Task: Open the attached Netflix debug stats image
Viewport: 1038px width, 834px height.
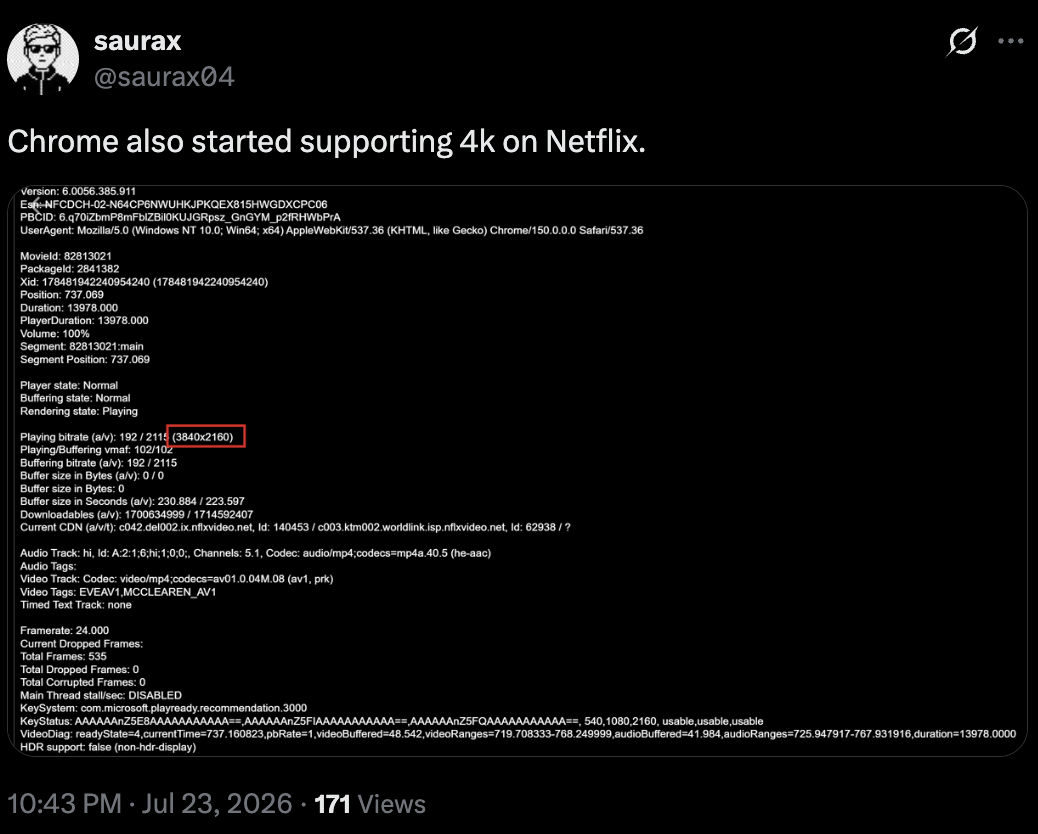Action: (x=517, y=471)
